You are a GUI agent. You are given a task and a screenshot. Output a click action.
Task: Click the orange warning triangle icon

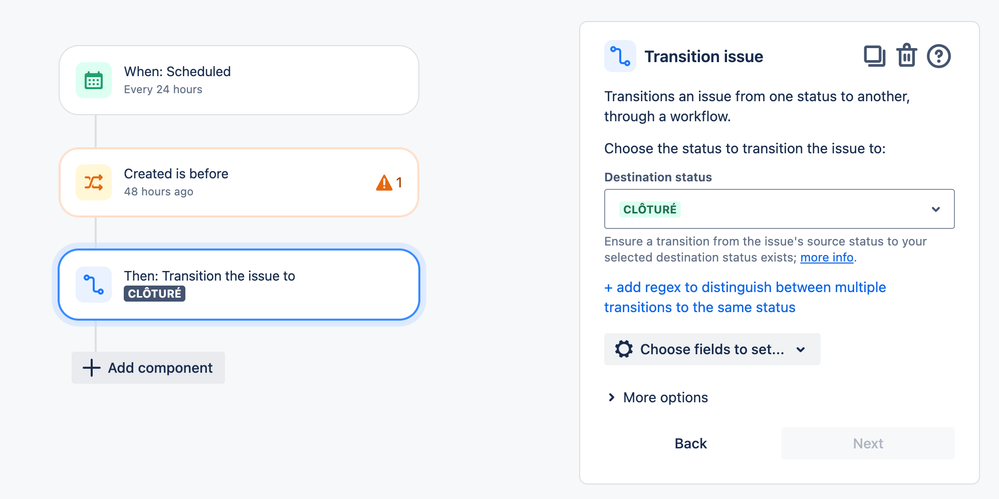(384, 183)
